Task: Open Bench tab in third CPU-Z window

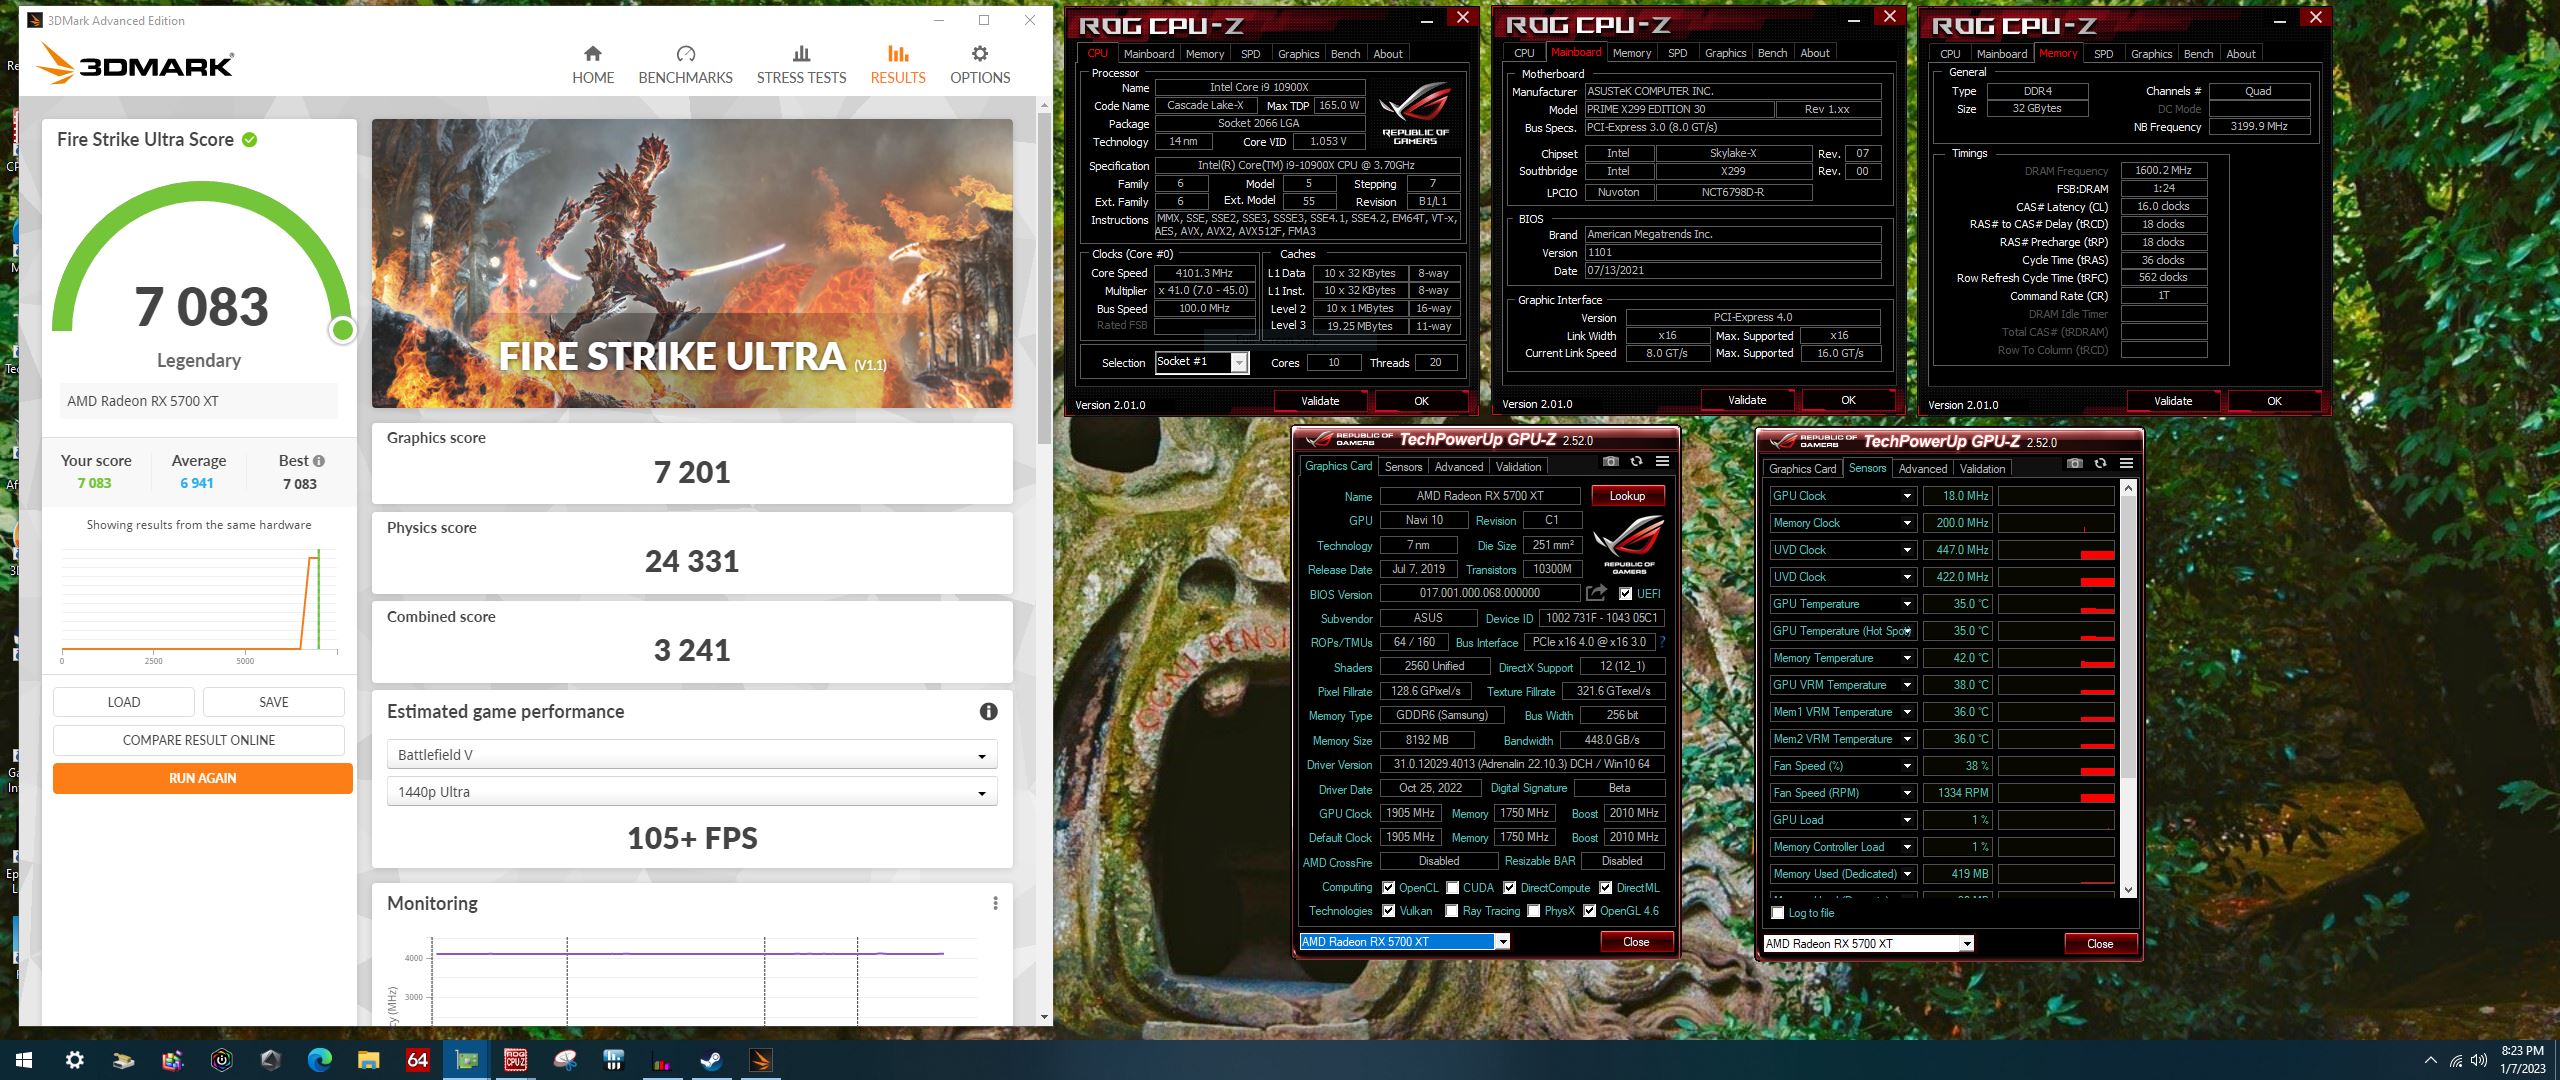Action: pos(2198,54)
